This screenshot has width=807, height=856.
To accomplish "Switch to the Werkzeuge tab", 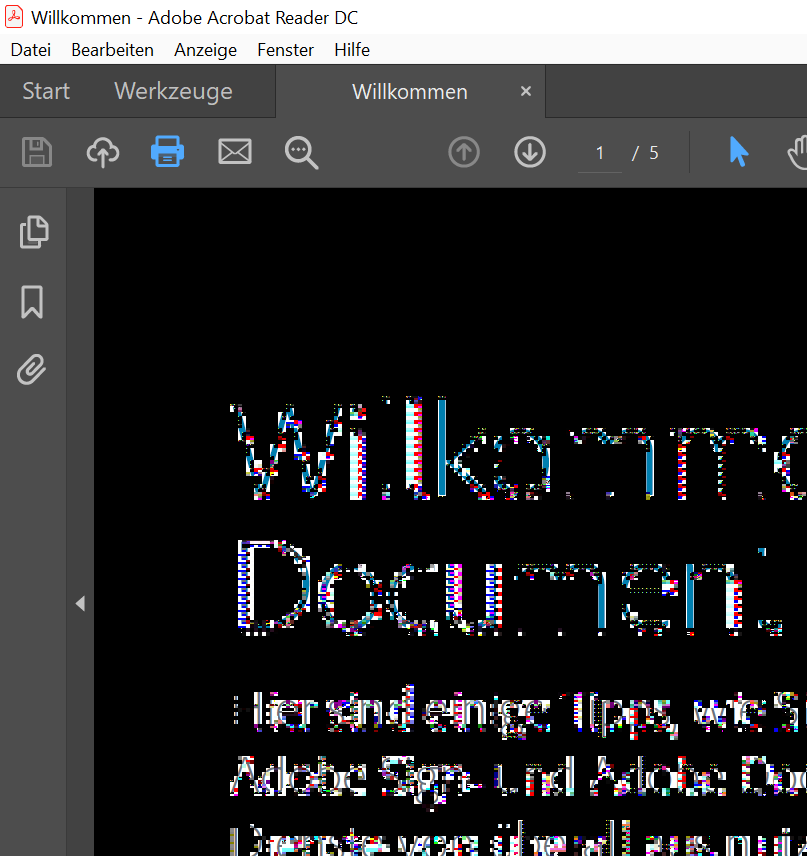I will point(173,91).
